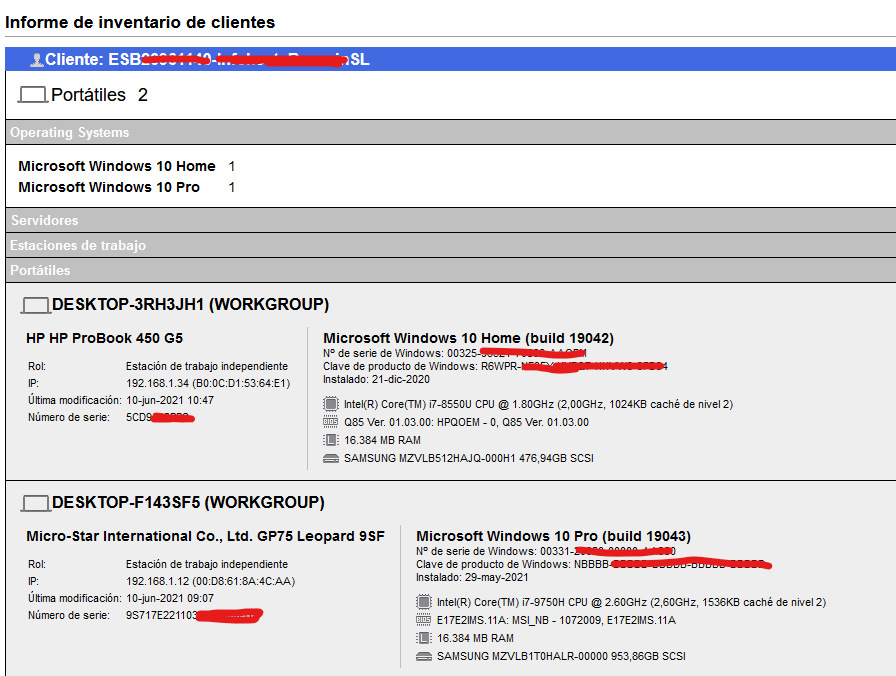Click the Instalado: 21-dic-2020 line
896x676 pixels.
pyautogui.click(x=376, y=379)
